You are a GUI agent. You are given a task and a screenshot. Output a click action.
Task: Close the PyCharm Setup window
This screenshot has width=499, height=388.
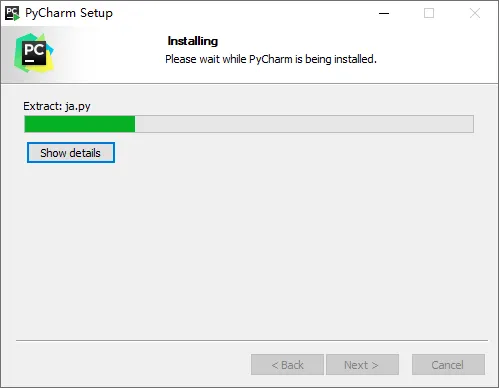(475, 13)
